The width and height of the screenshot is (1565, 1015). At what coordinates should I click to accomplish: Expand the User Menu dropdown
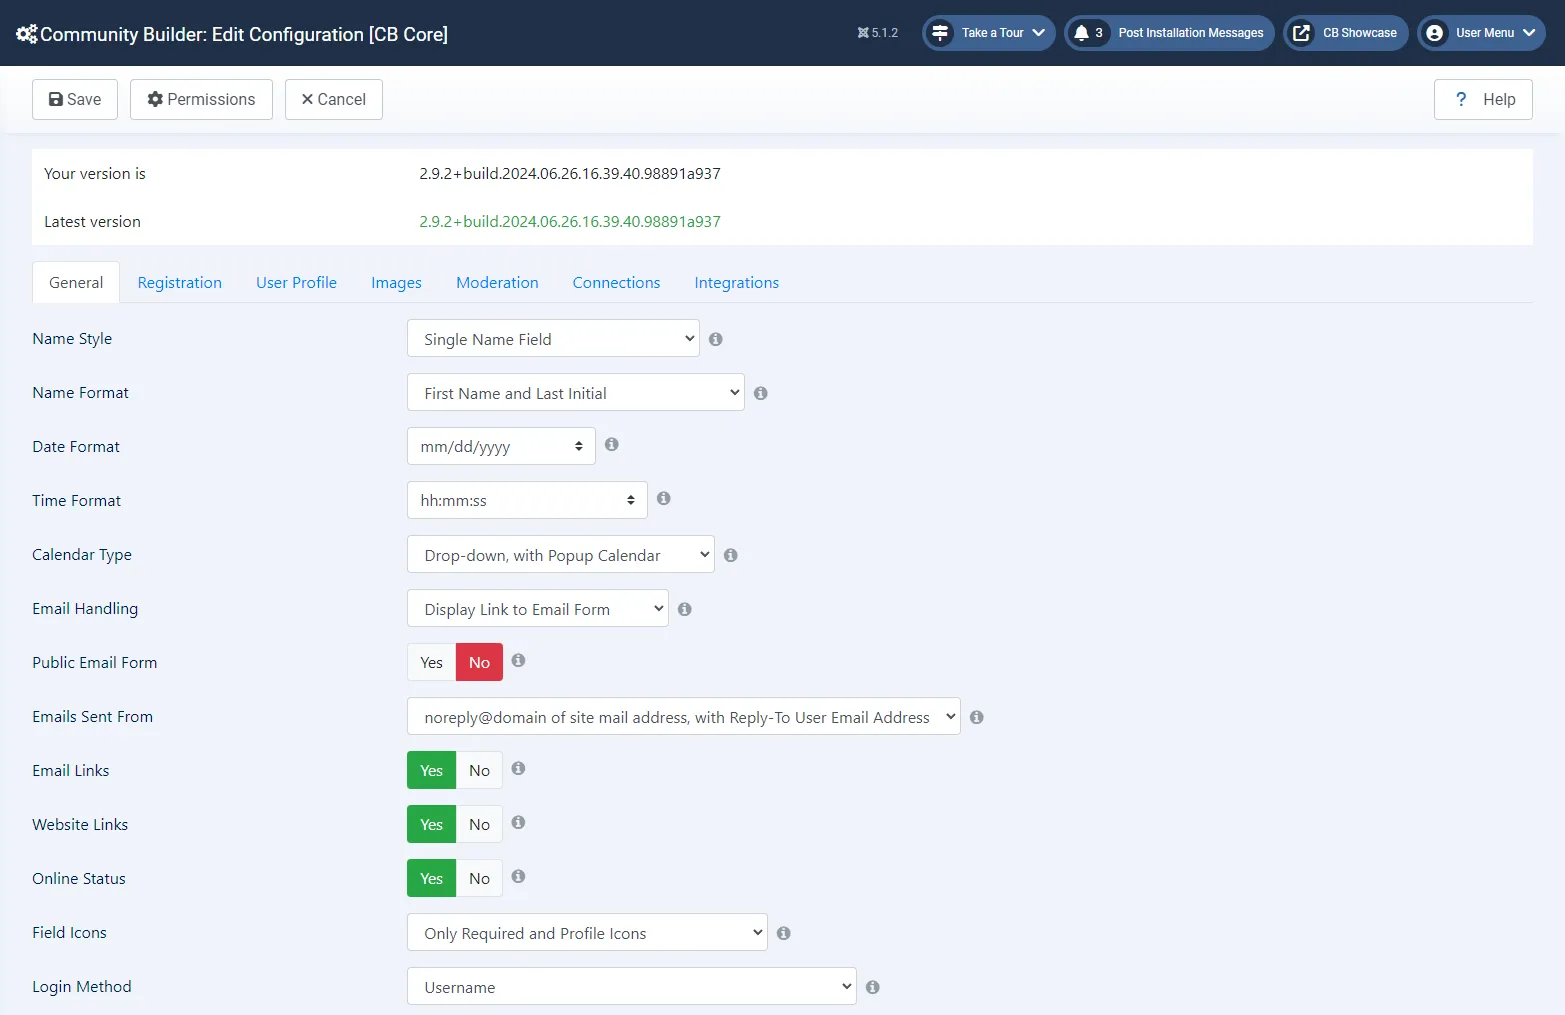[x=1481, y=33]
